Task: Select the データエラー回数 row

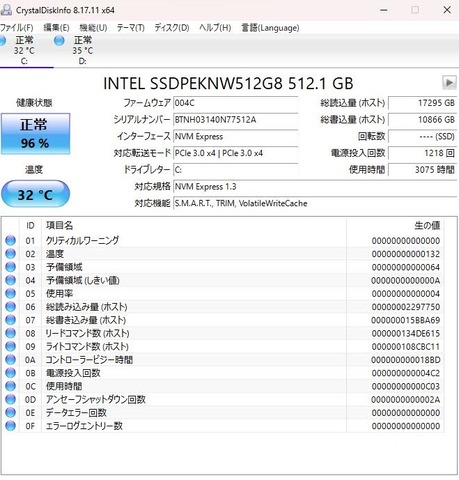Action: click(223, 413)
